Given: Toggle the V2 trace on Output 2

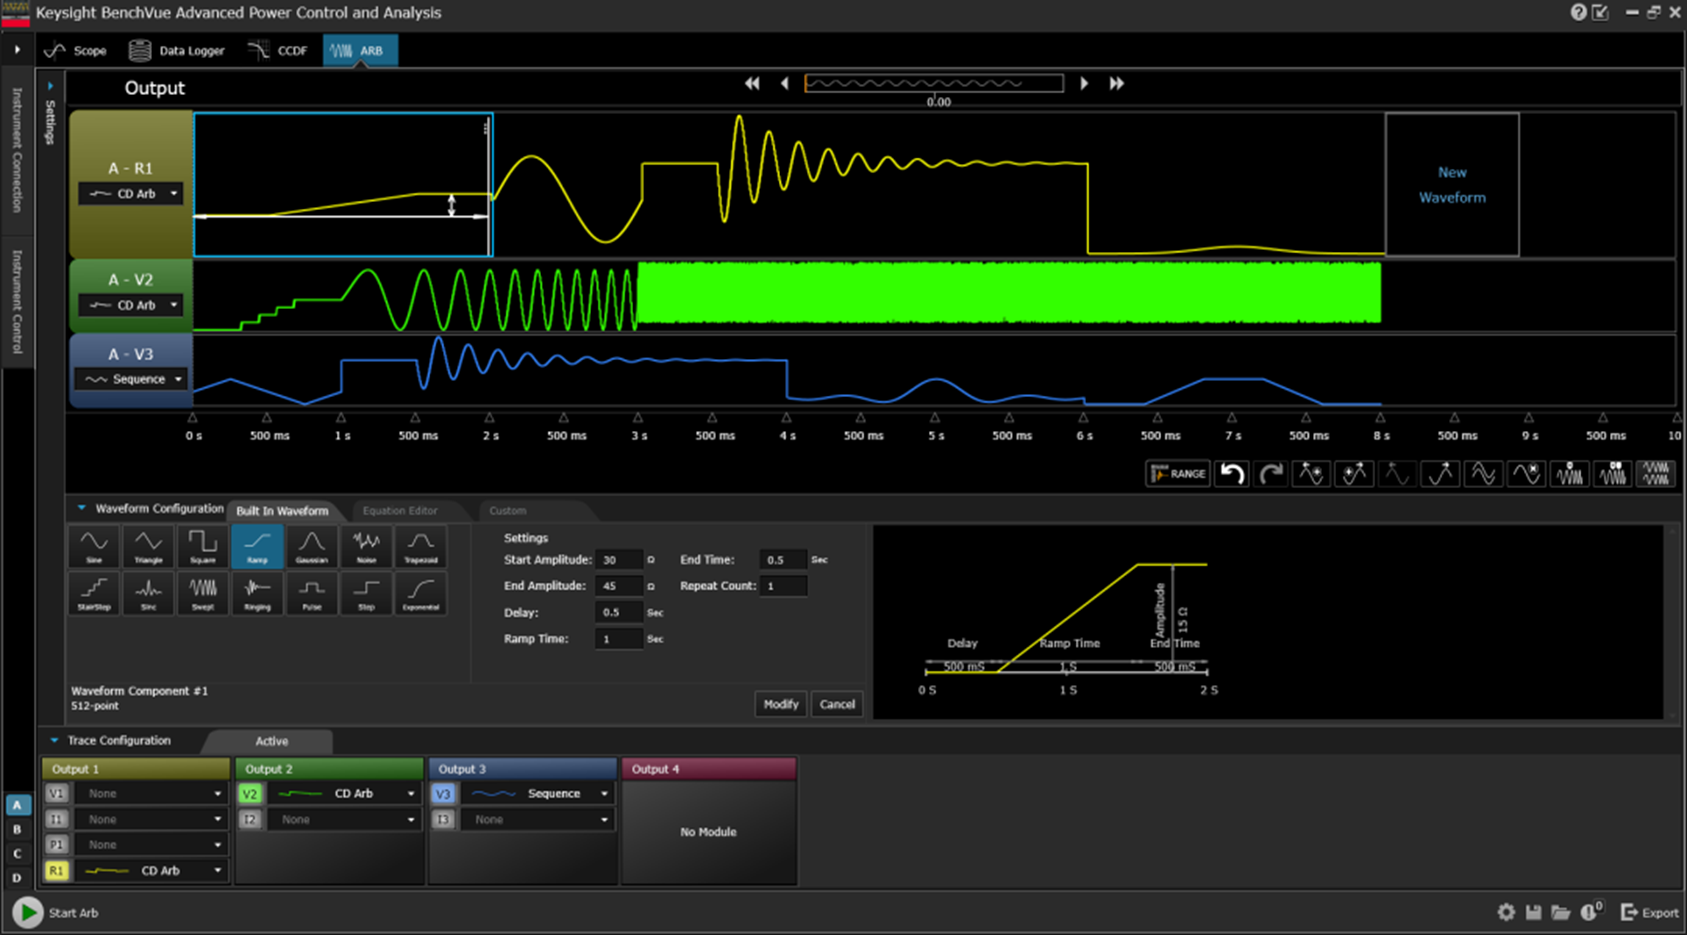Looking at the screenshot, I should tap(250, 793).
